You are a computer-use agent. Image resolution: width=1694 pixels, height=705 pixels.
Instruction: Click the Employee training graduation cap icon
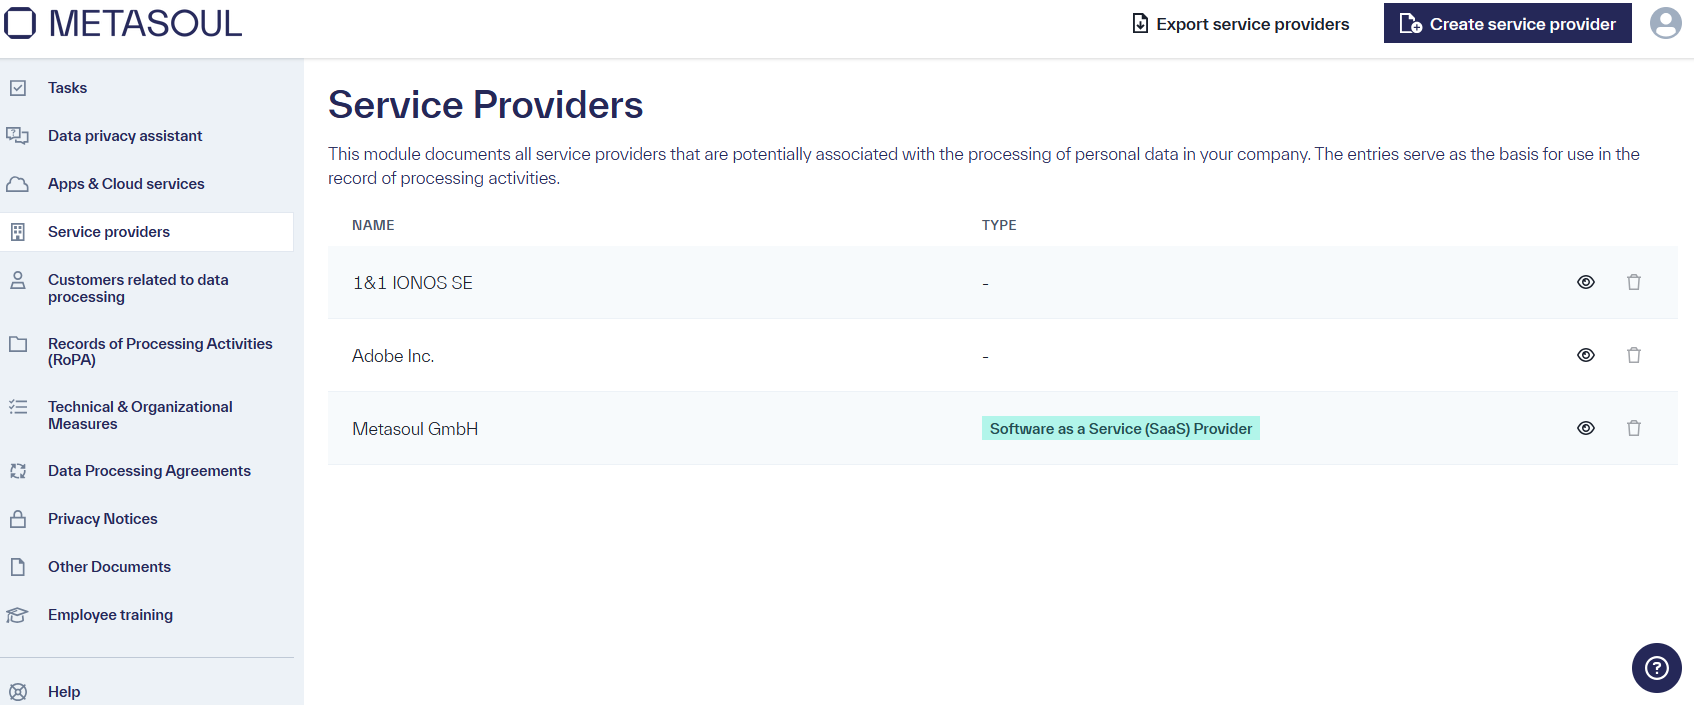tap(19, 614)
